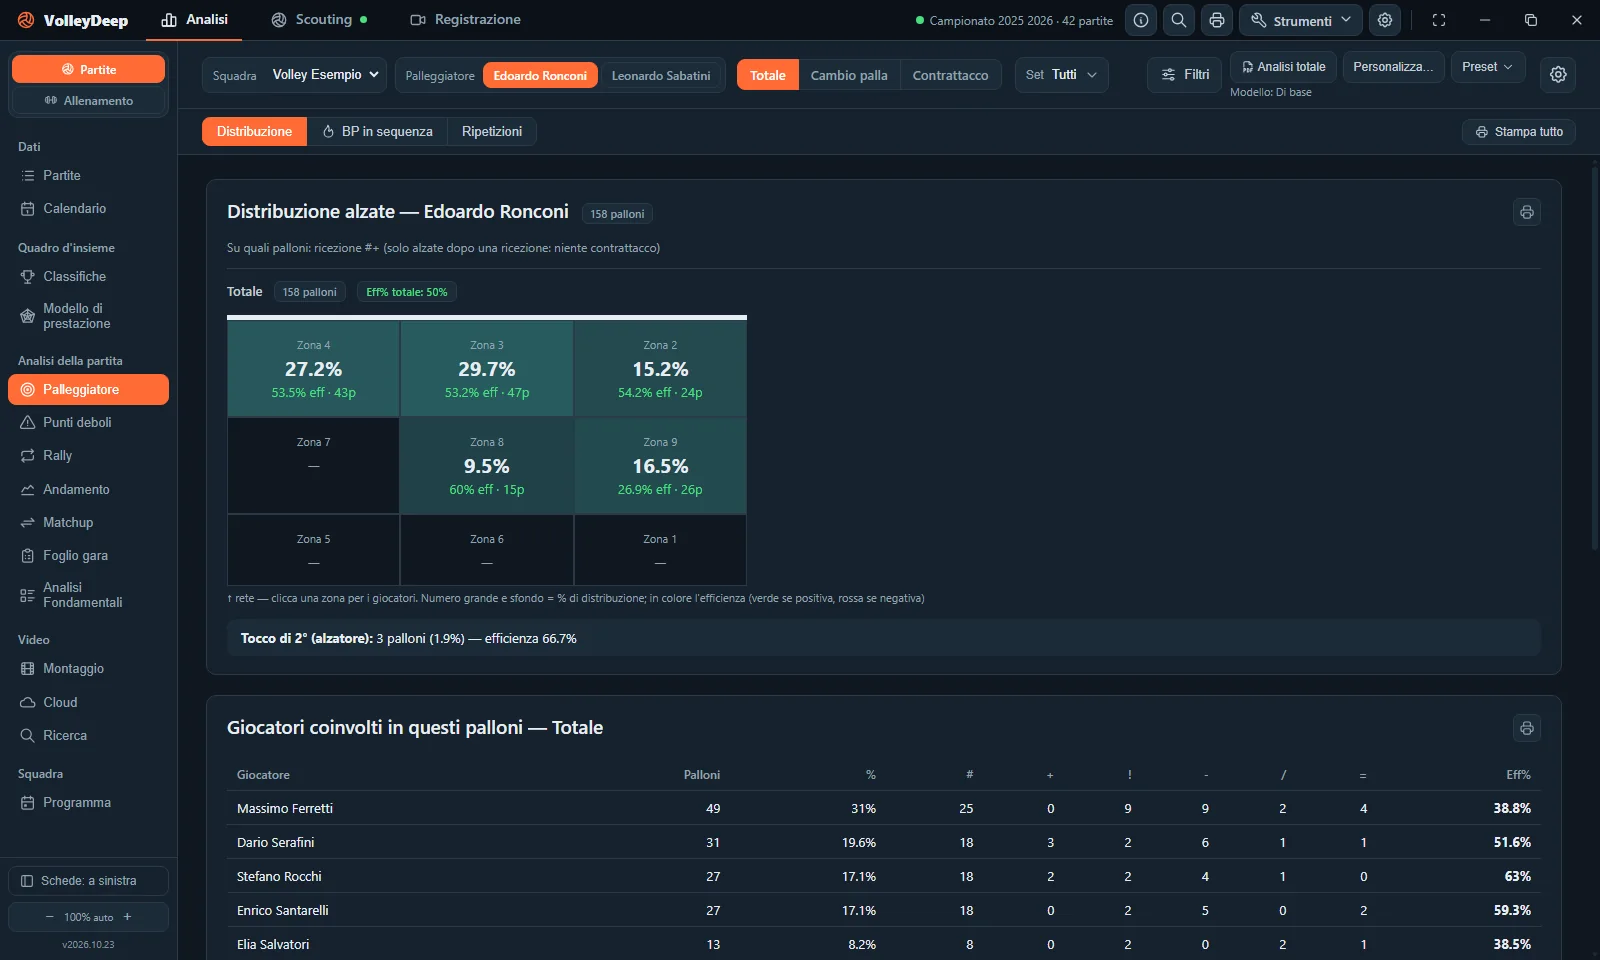The image size is (1600, 960).
Task: Switch to BP in sequenza tab
Action: tap(377, 132)
